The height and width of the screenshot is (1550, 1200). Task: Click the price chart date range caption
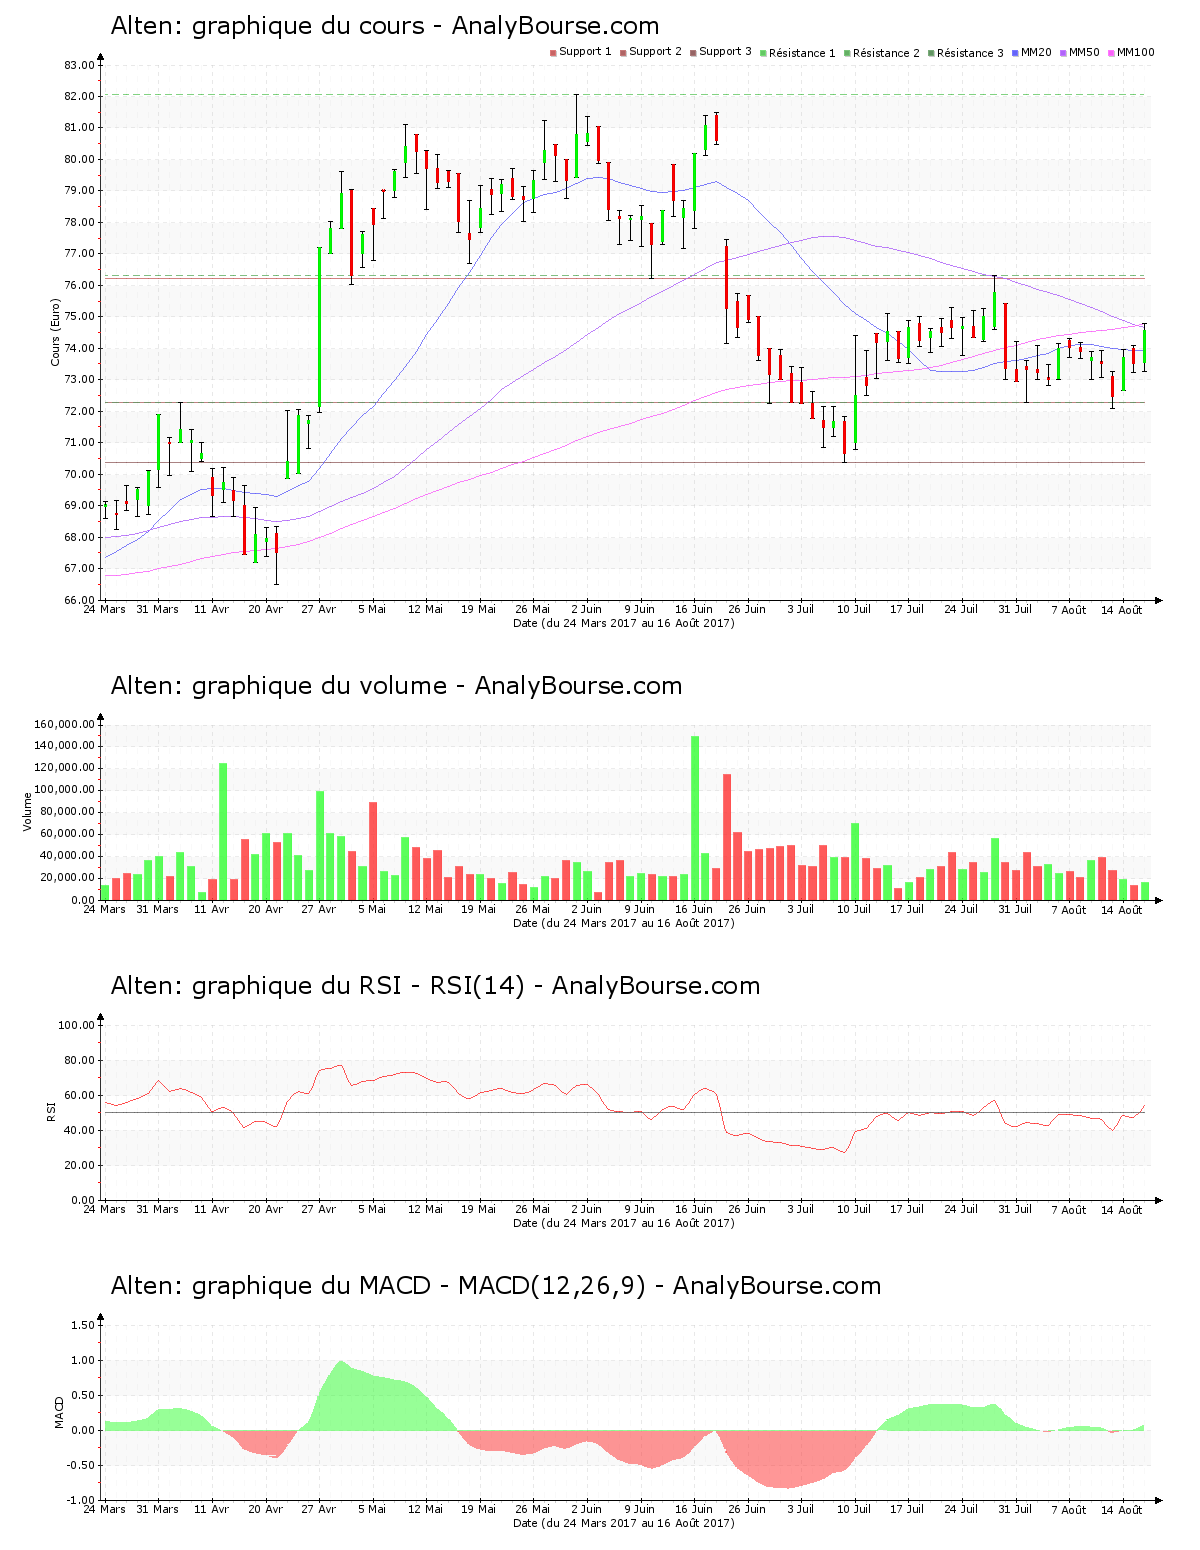623,623
